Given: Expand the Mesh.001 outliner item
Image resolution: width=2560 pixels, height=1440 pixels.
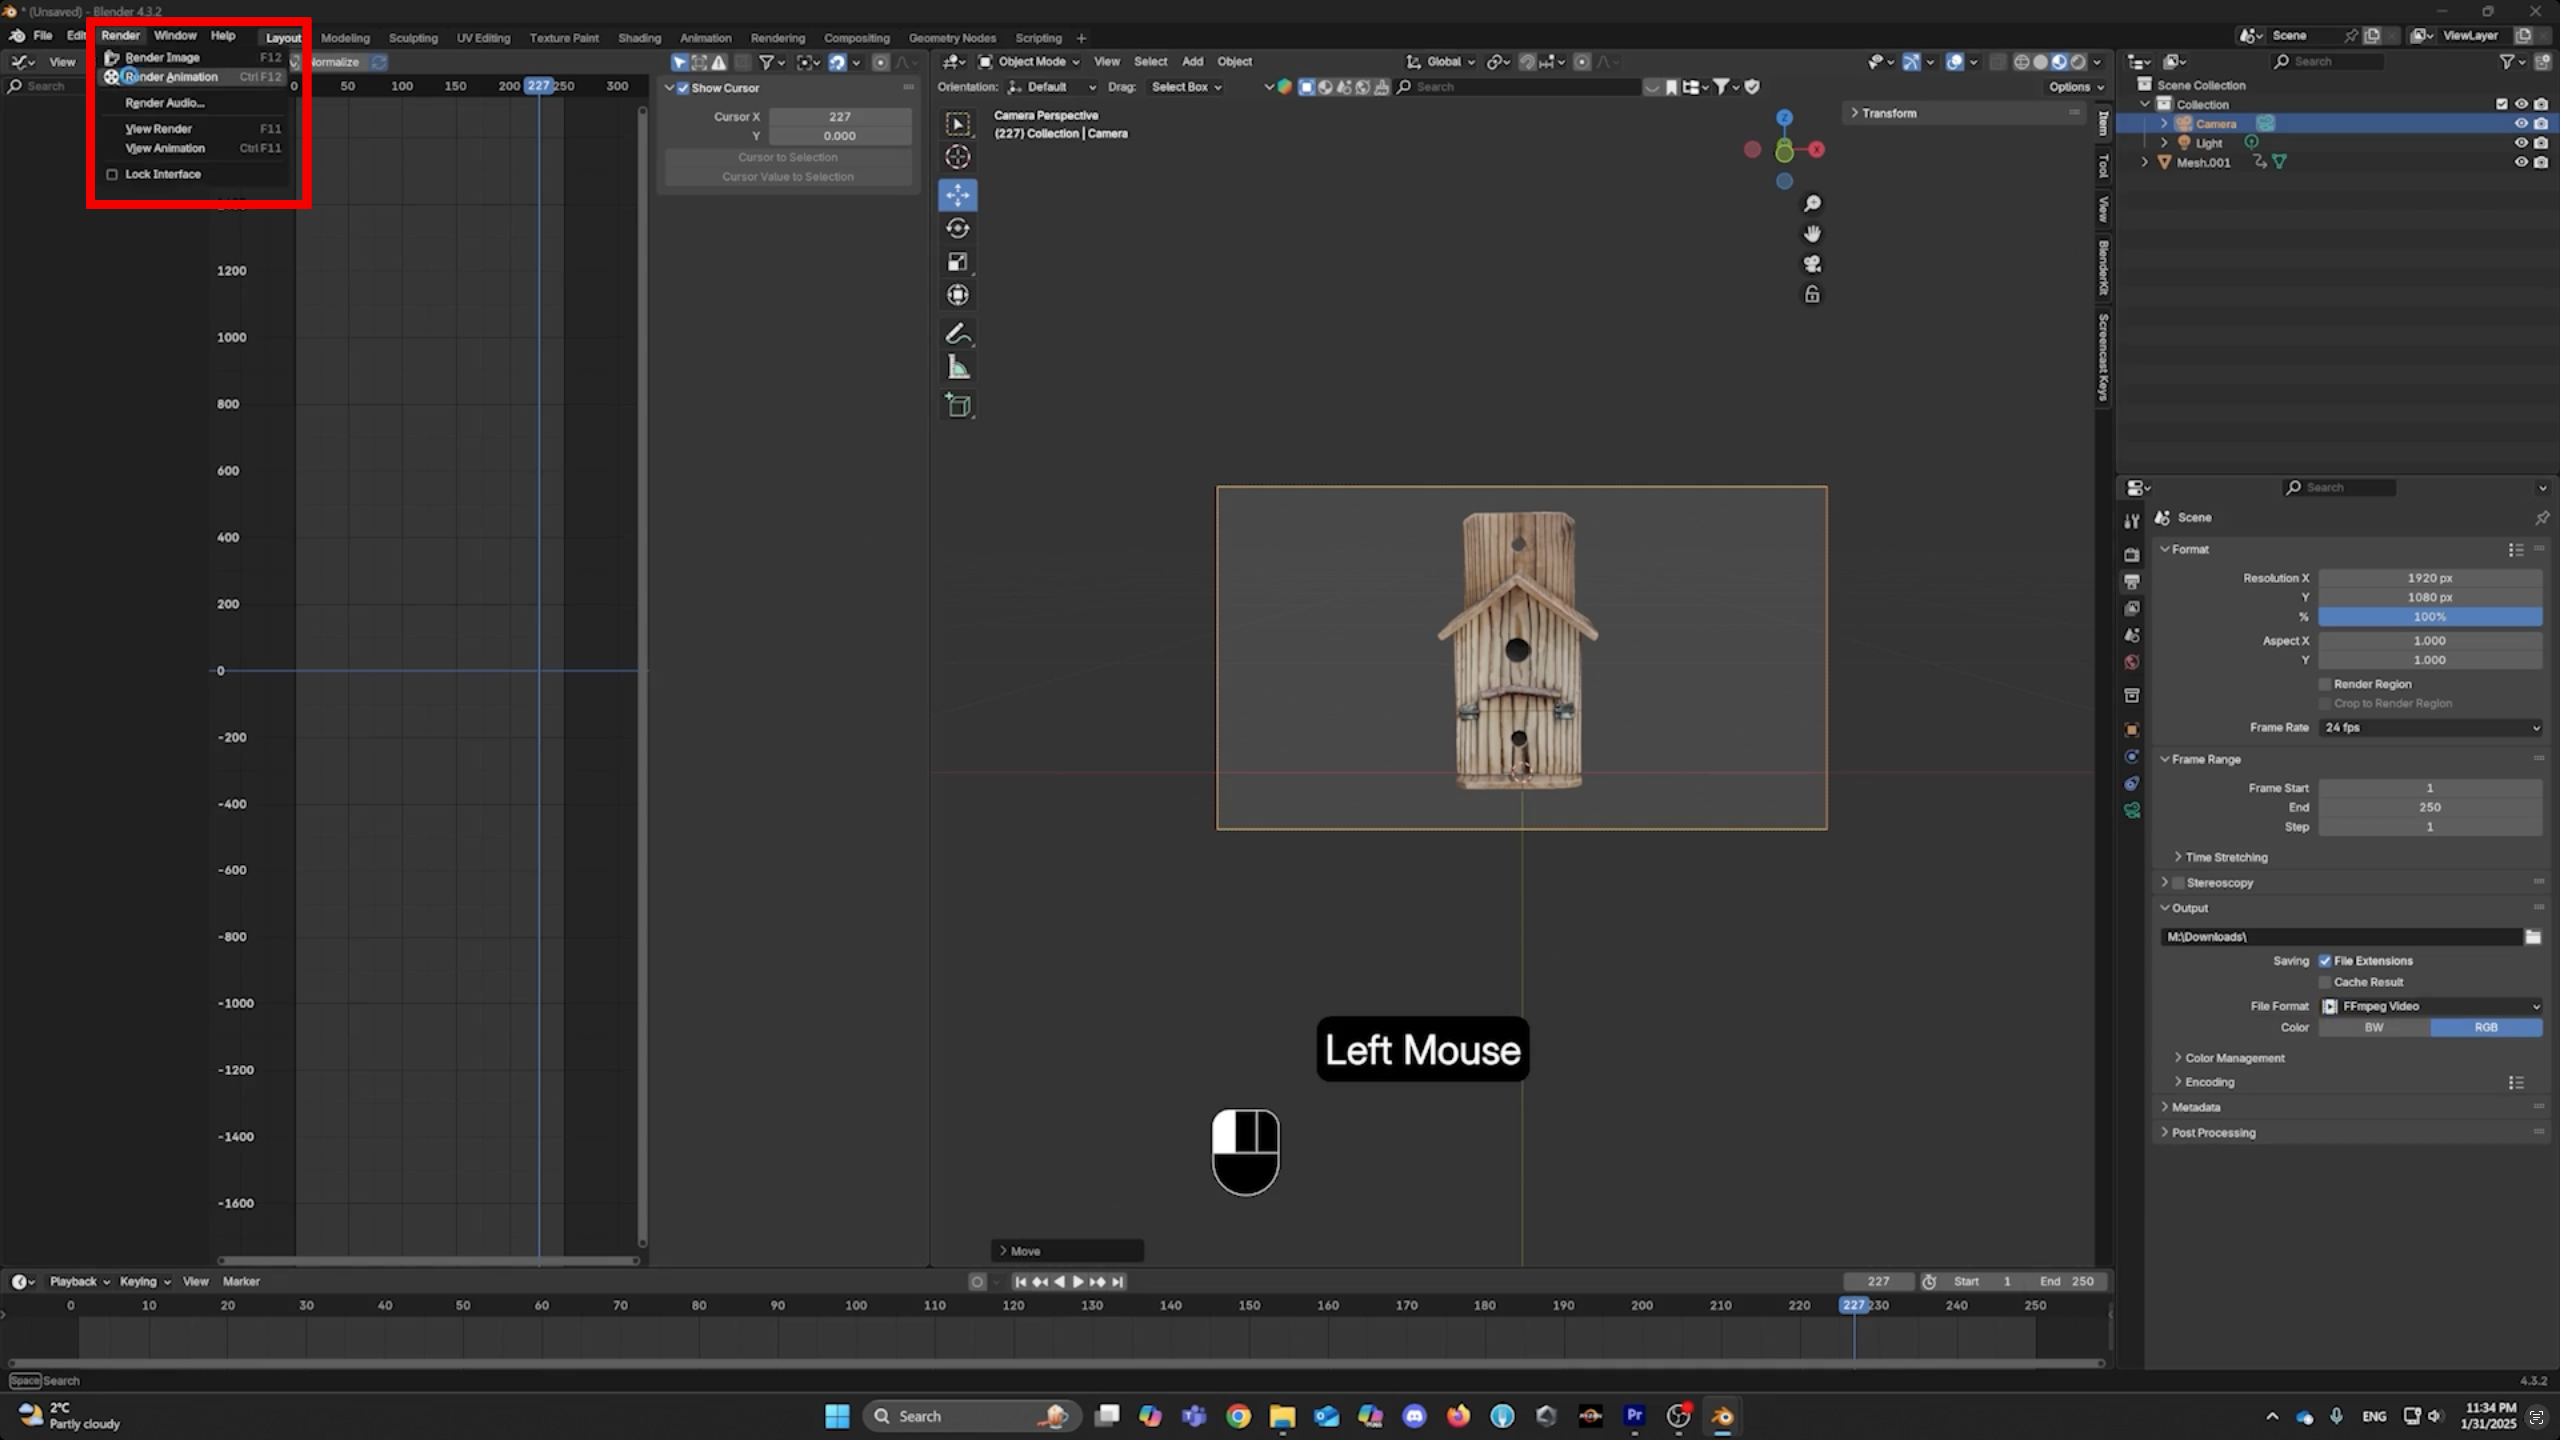Looking at the screenshot, I should pyautogui.click(x=2146, y=161).
